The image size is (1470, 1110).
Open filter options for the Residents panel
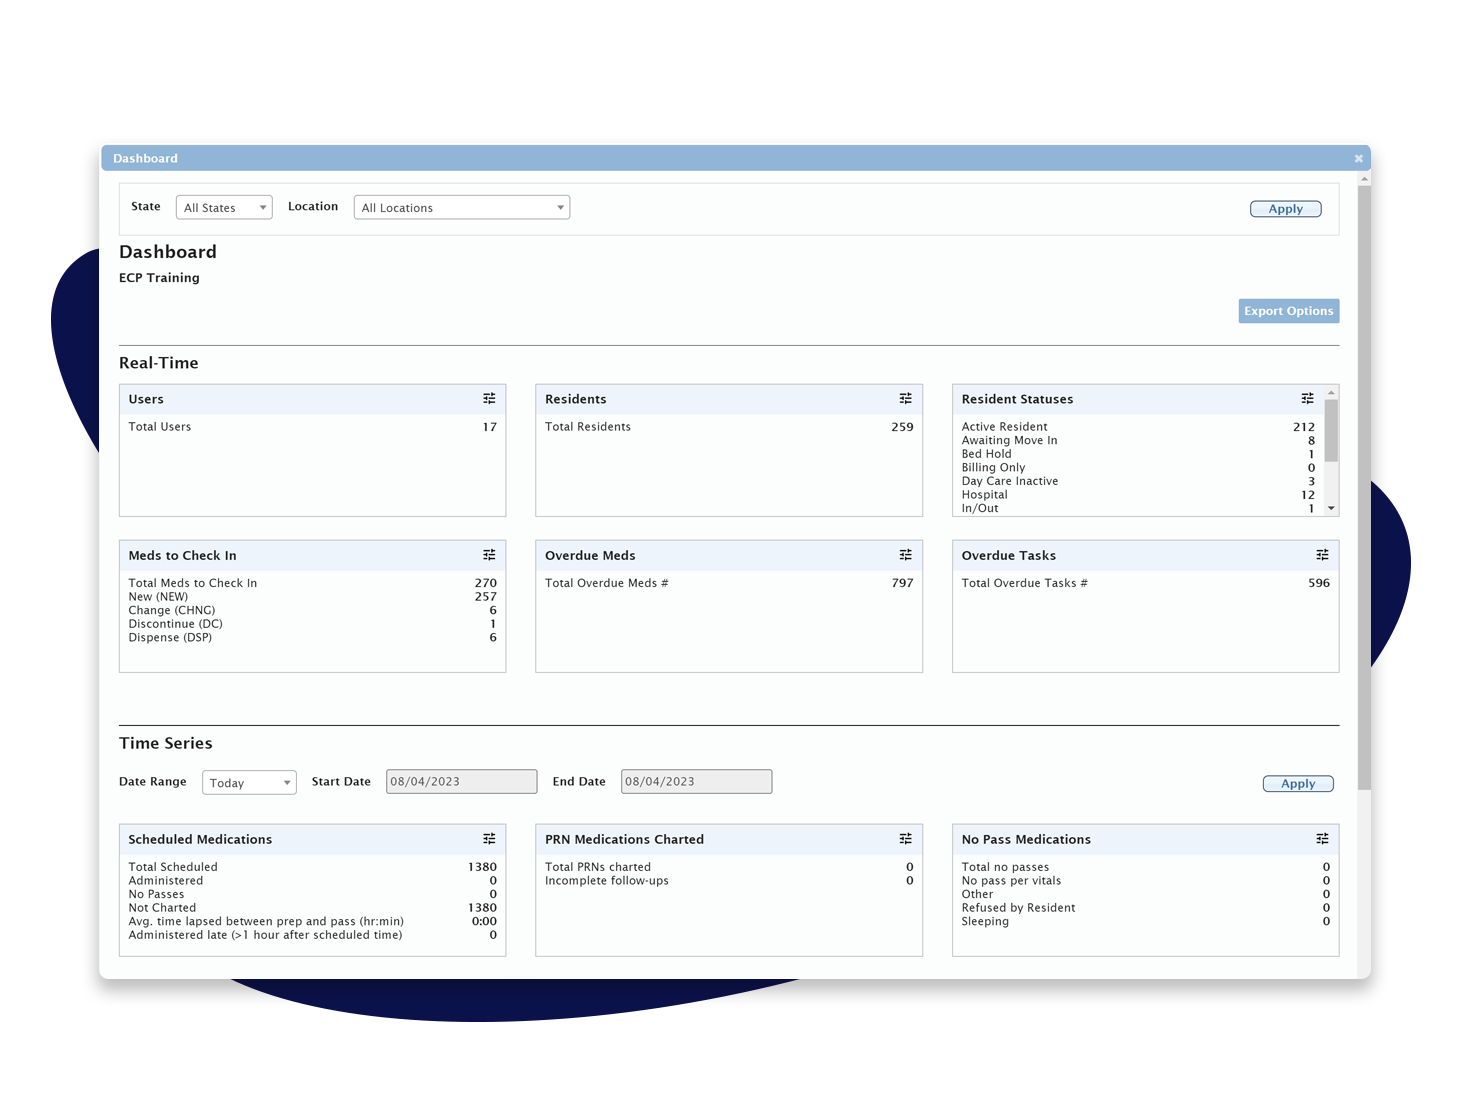click(x=905, y=398)
